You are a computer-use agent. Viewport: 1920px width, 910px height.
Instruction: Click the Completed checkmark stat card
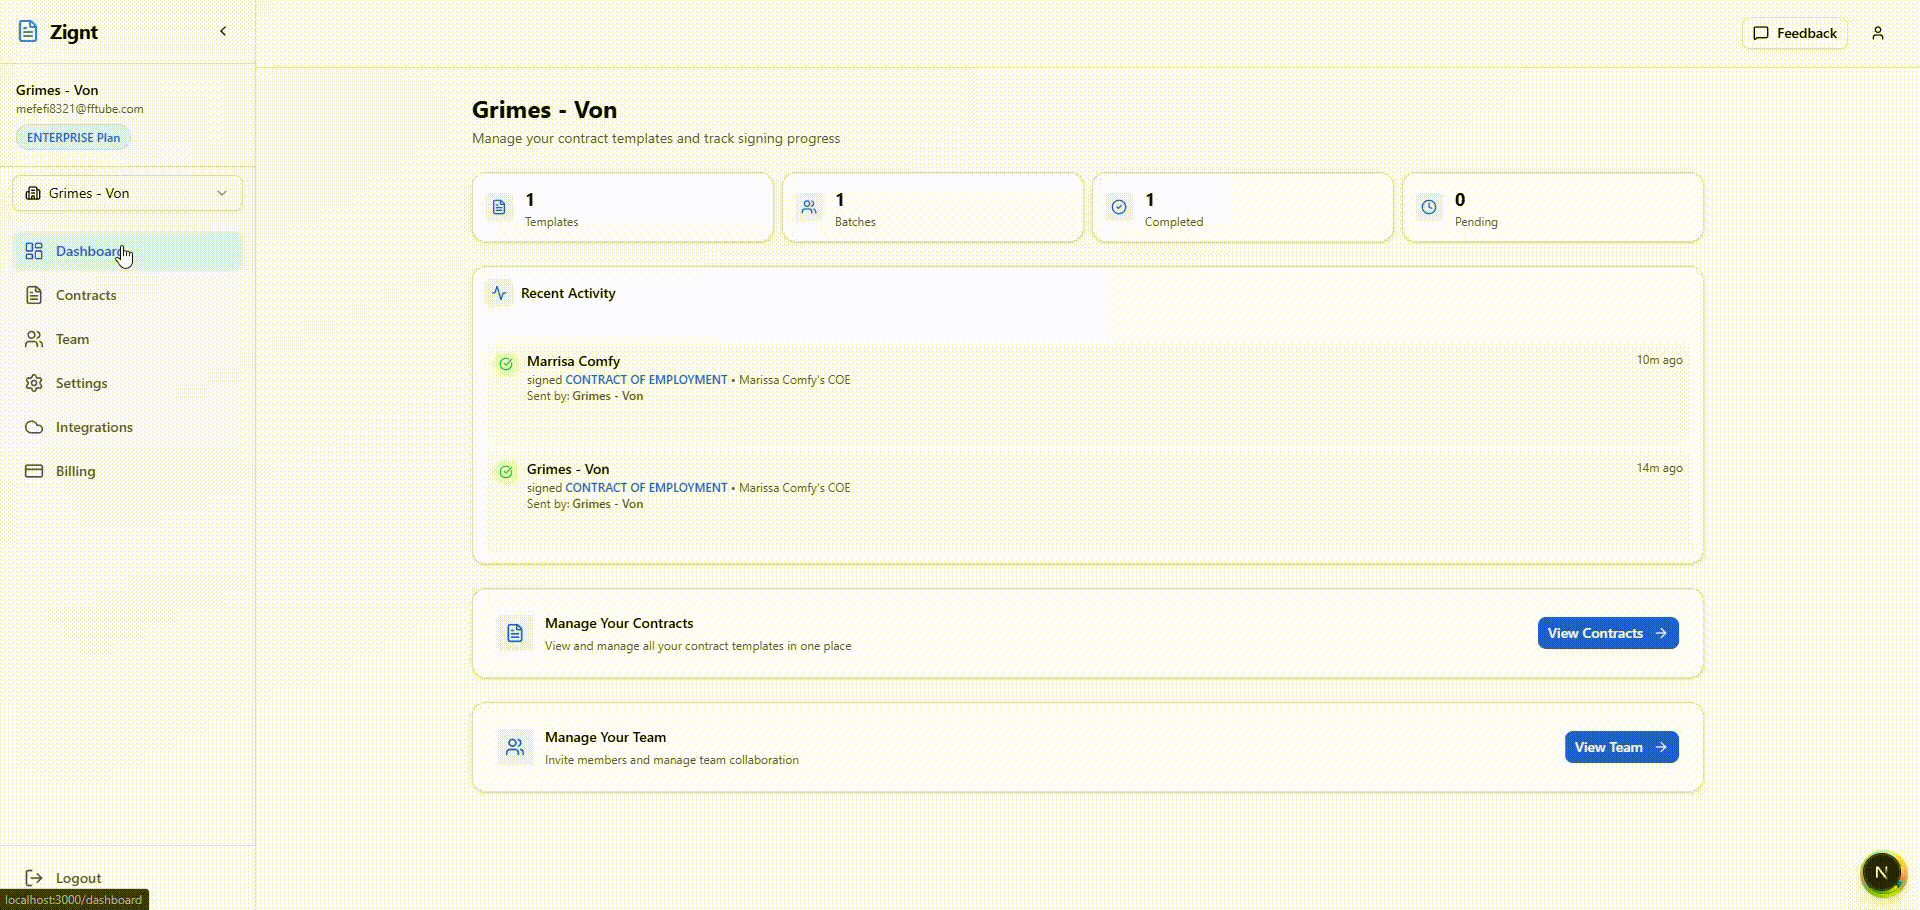(x=1242, y=208)
